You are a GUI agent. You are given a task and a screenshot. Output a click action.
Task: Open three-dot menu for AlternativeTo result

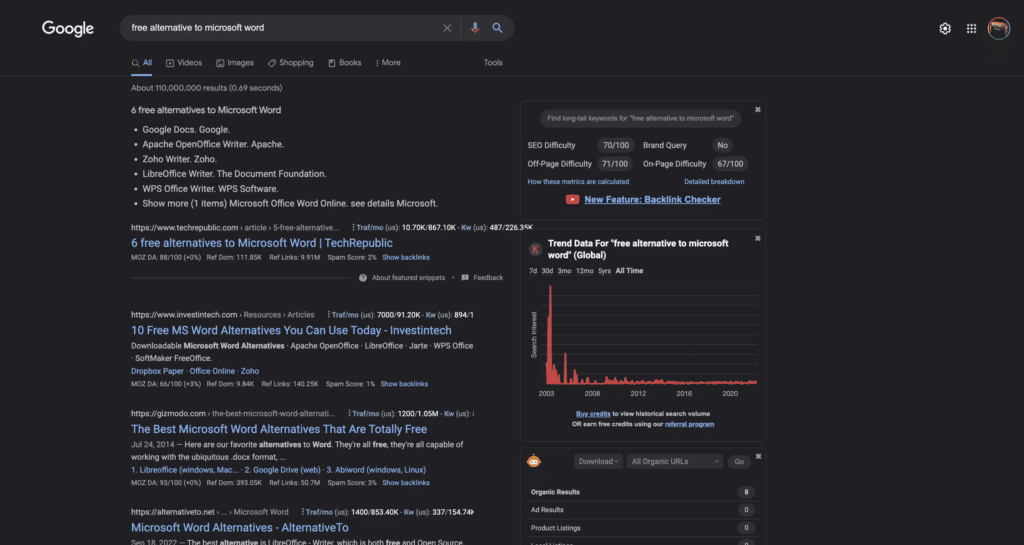coord(302,512)
